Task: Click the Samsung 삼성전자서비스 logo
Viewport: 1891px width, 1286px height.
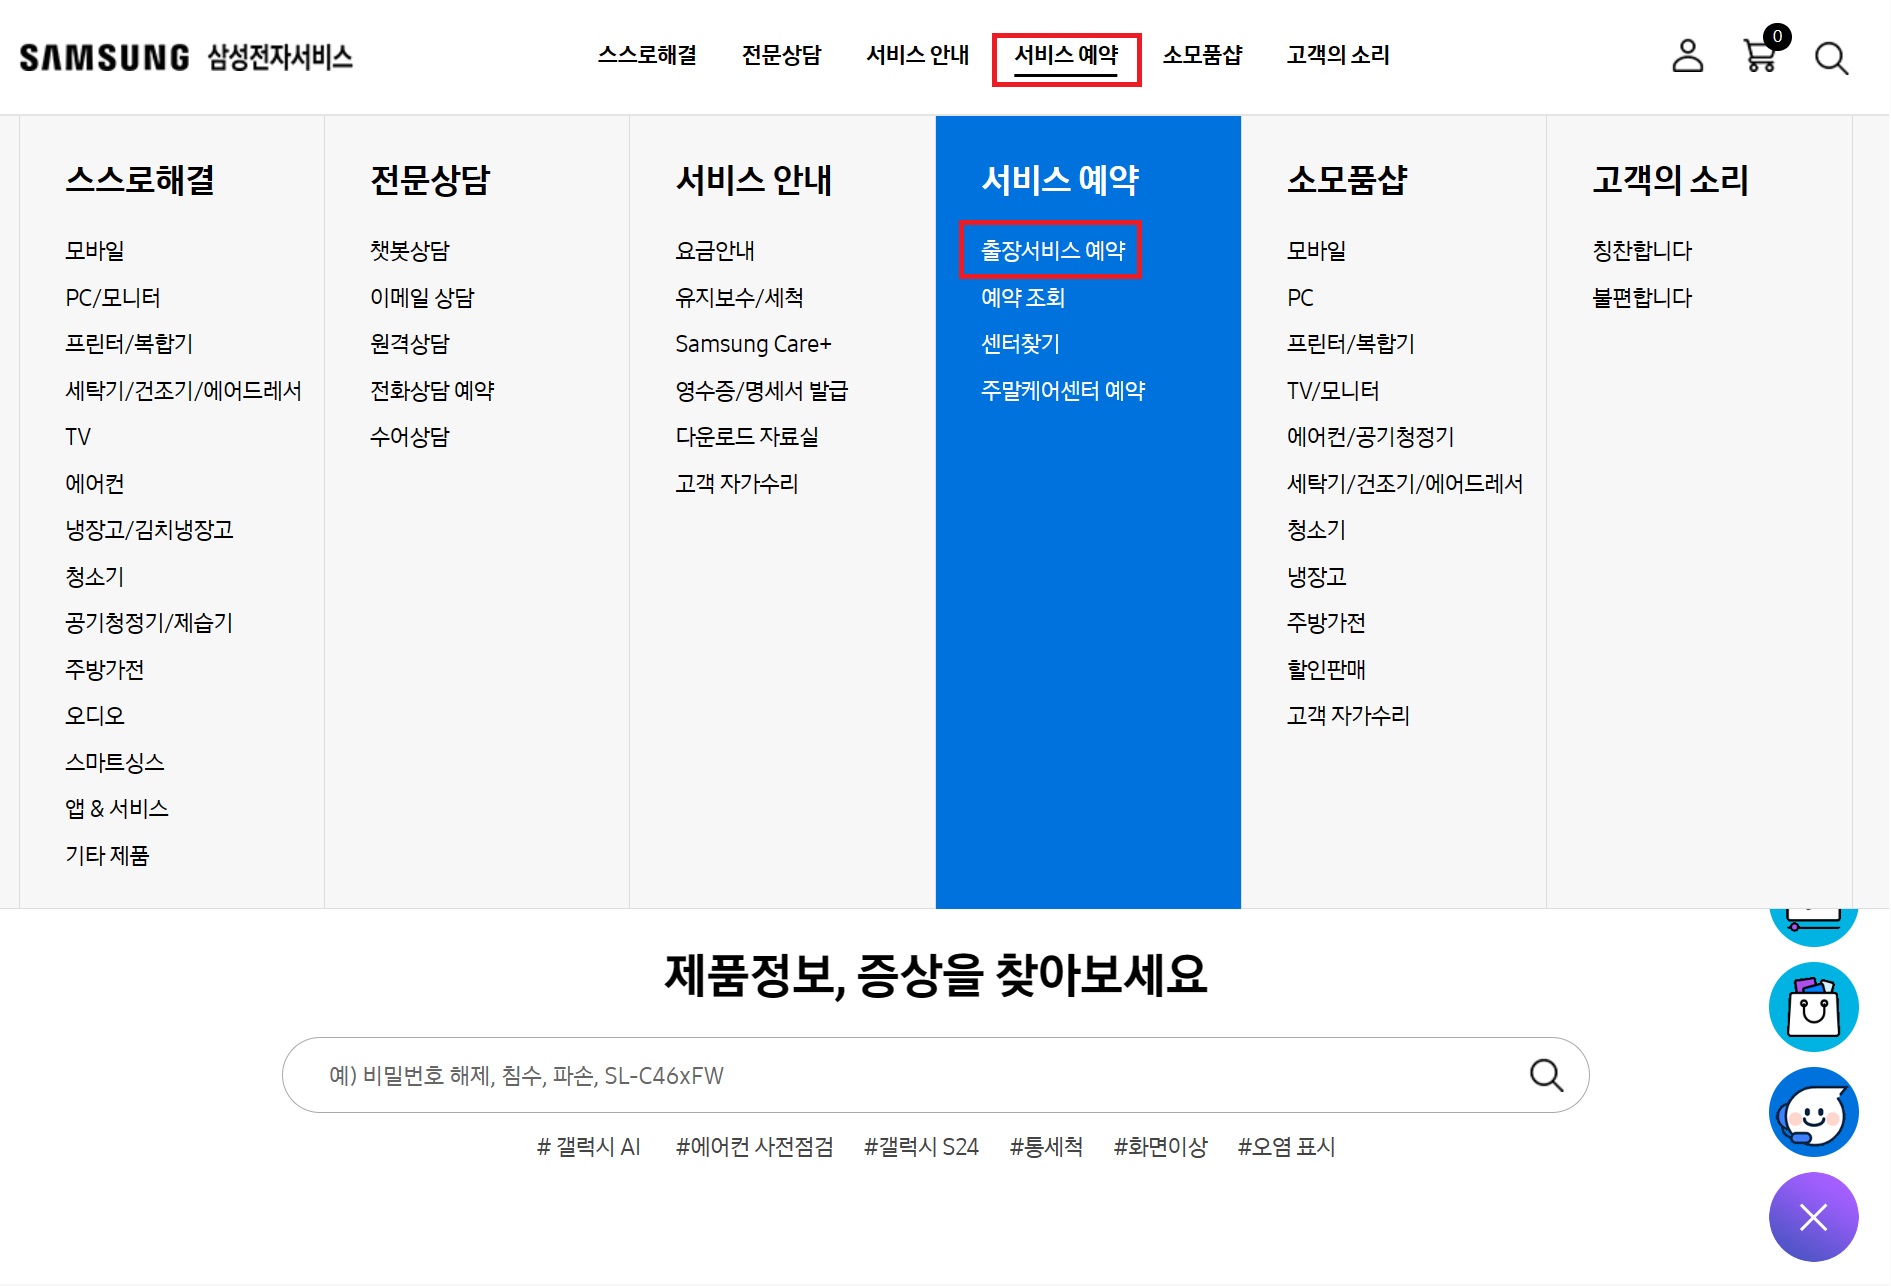Action: (186, 57)
